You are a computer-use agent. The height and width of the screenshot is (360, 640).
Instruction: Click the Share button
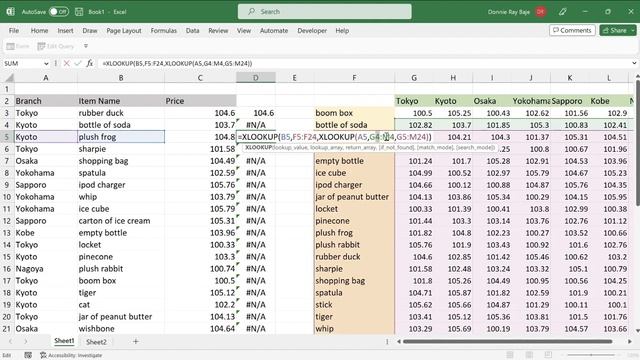tap(615, 31)
